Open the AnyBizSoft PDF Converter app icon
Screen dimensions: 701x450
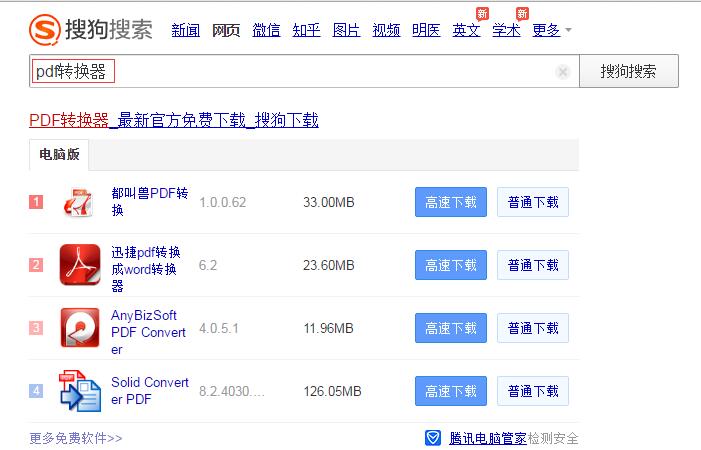(x=80, y=328)
